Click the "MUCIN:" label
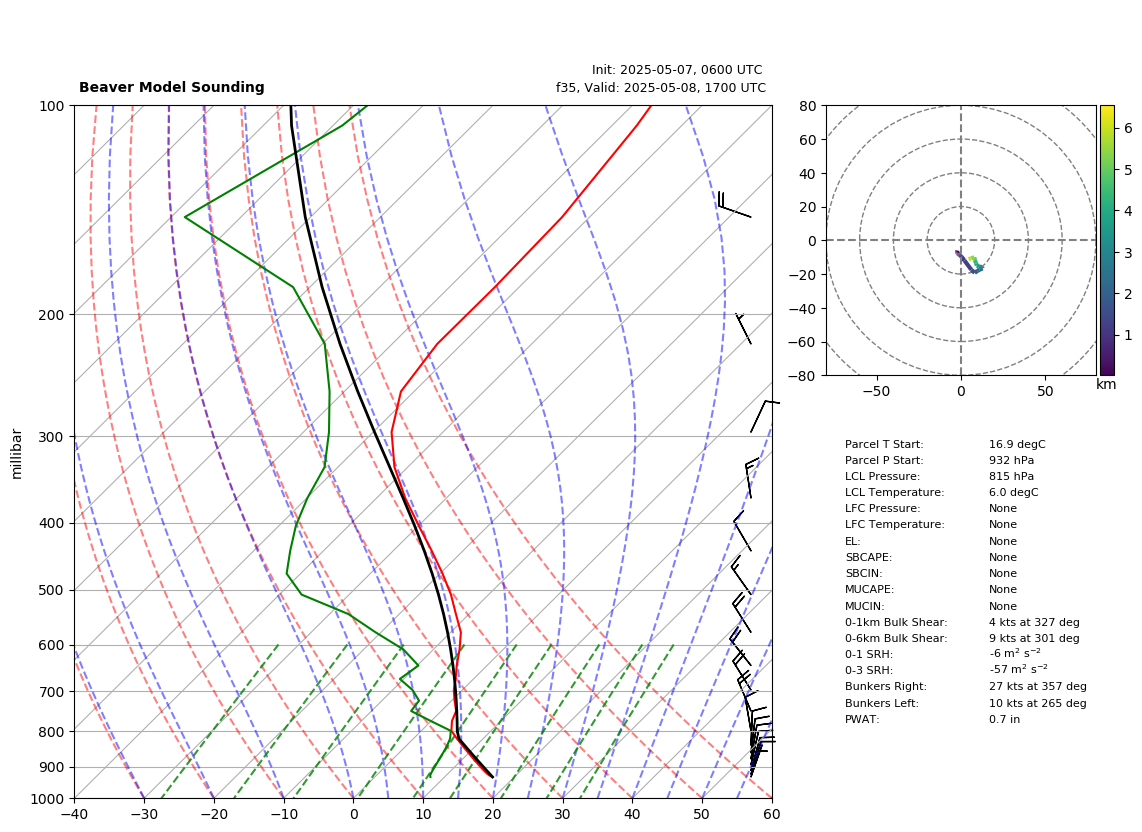 click(x=865, y=606)
